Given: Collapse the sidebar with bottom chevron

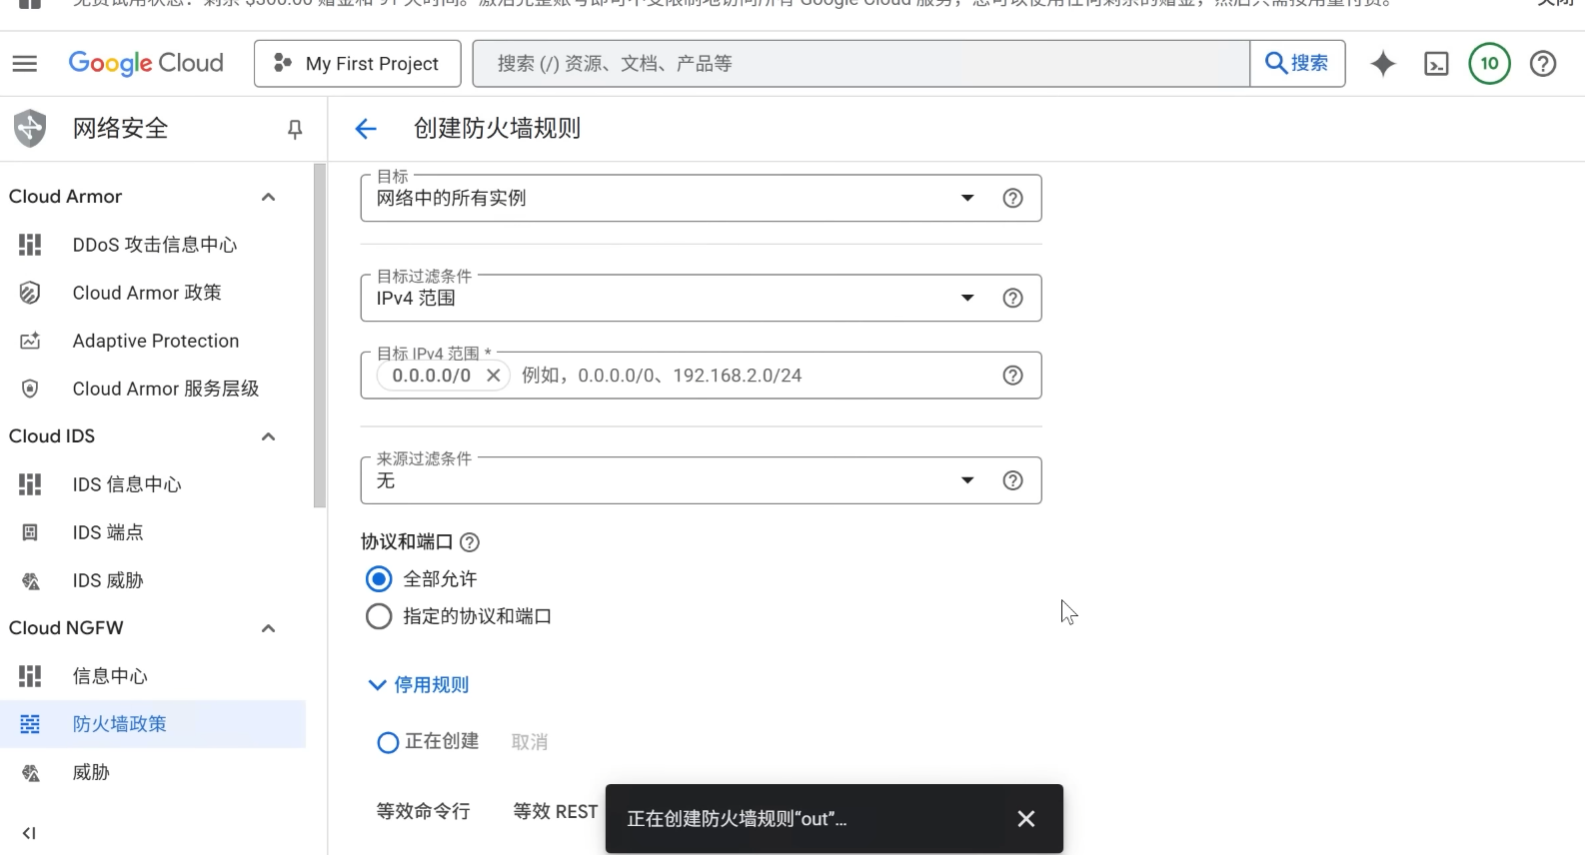Looking at the screenshot, I should [x=29, y=833].
